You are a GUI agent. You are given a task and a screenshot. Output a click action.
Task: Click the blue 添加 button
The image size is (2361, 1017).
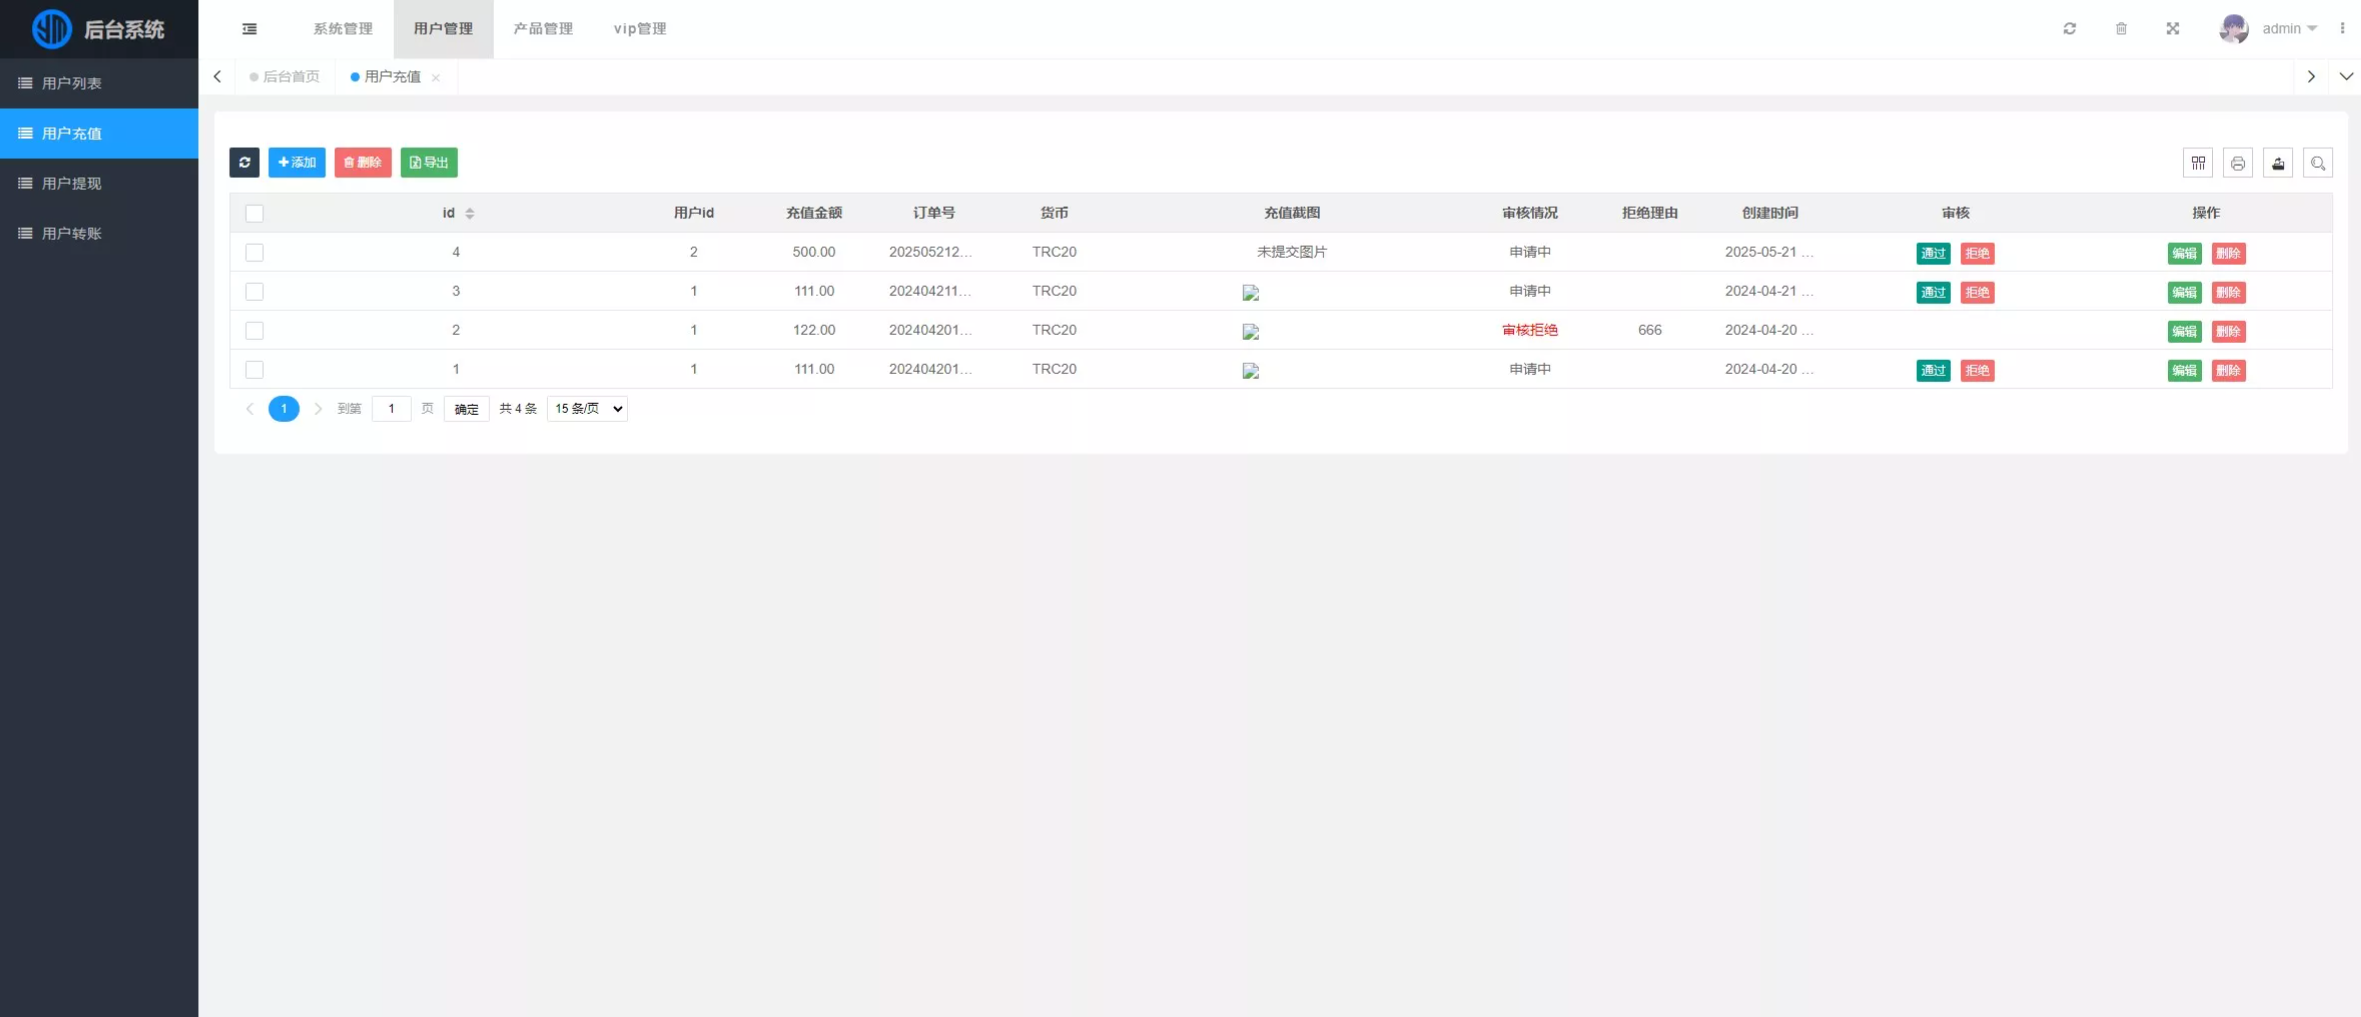click(297, 162)
